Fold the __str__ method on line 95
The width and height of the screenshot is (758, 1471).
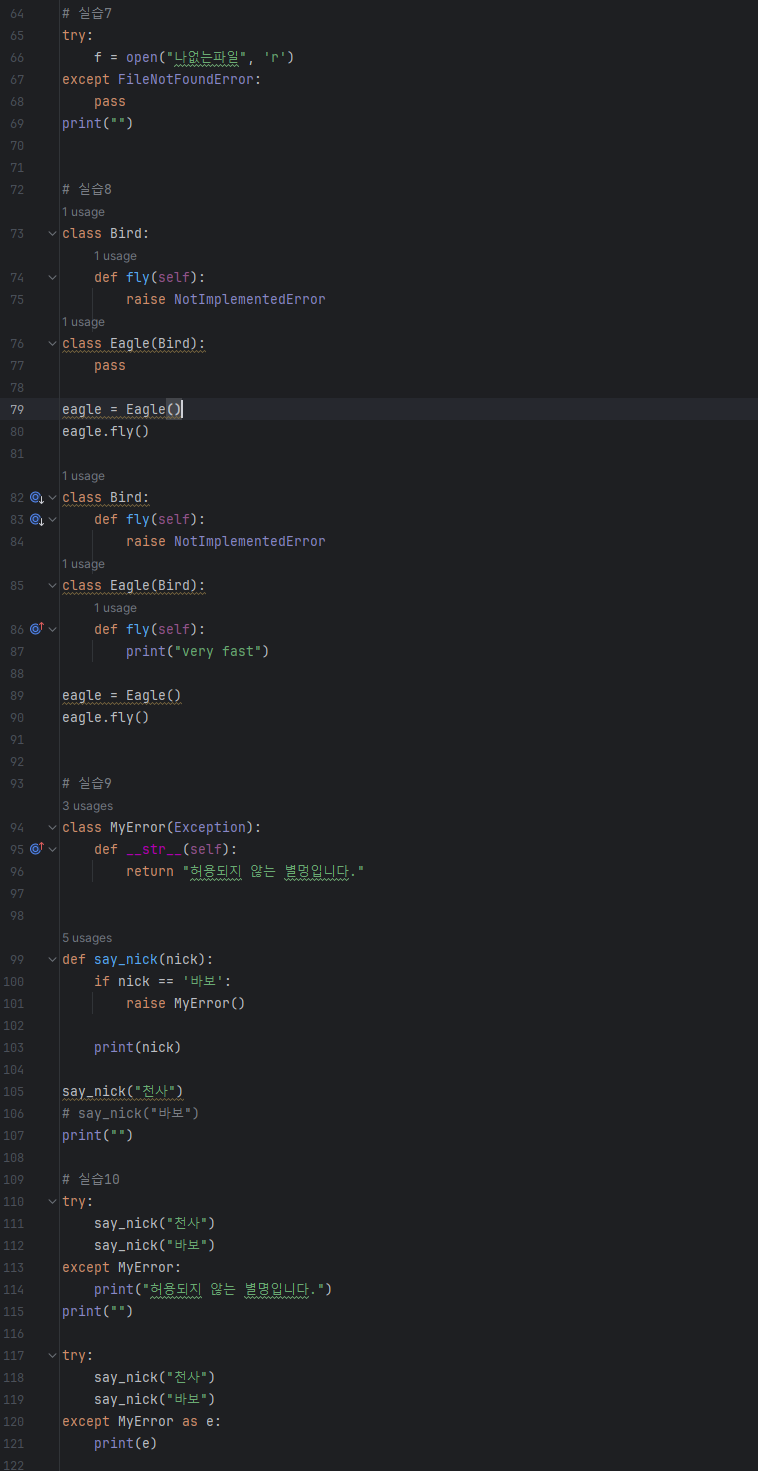click(52, 849)
